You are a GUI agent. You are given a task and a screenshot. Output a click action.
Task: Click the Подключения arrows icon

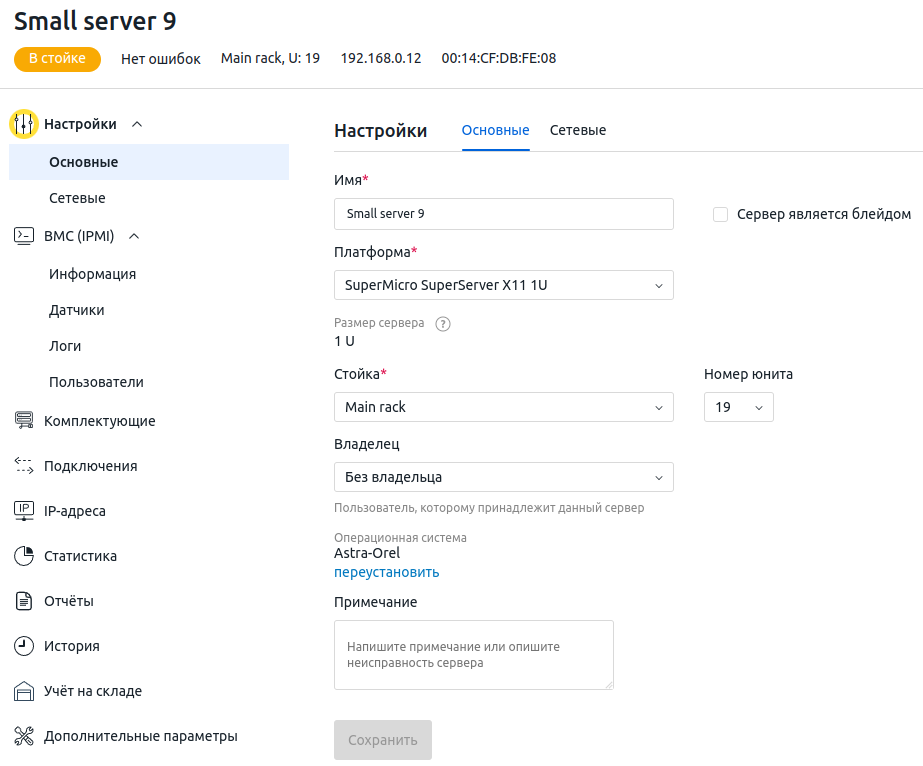(24, 466)
